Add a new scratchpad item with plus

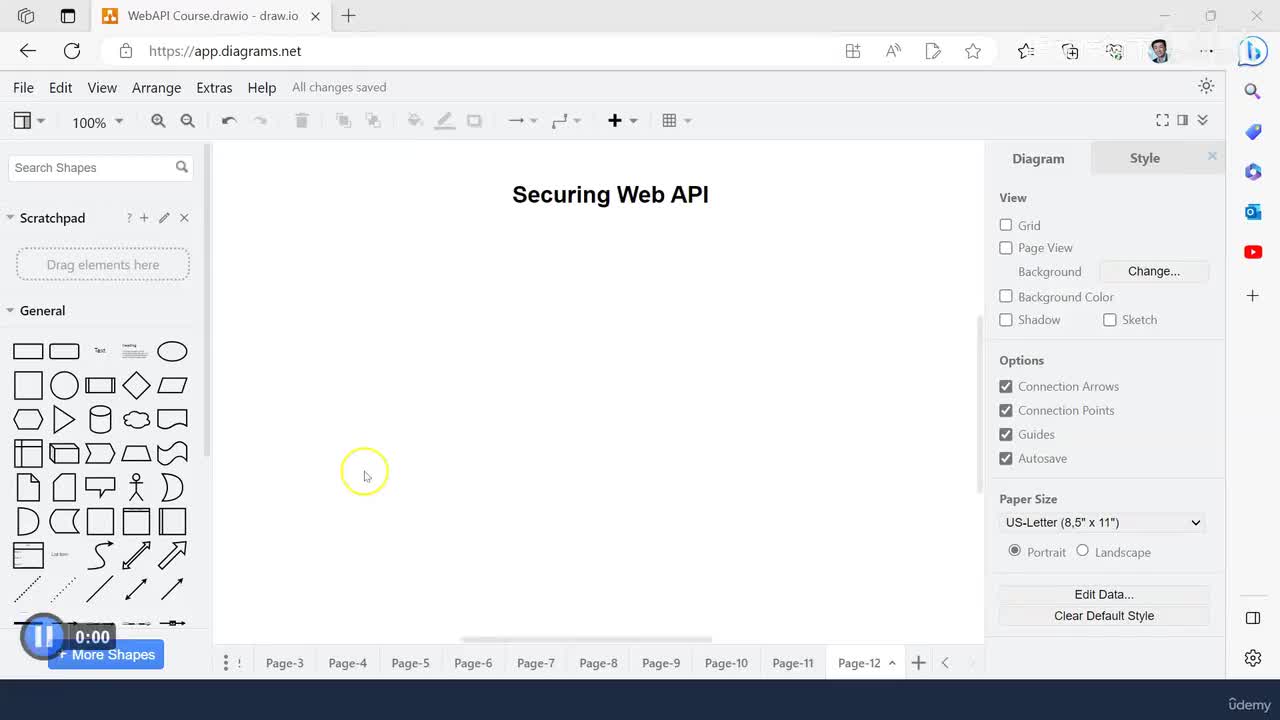click(x=144, y=218)
